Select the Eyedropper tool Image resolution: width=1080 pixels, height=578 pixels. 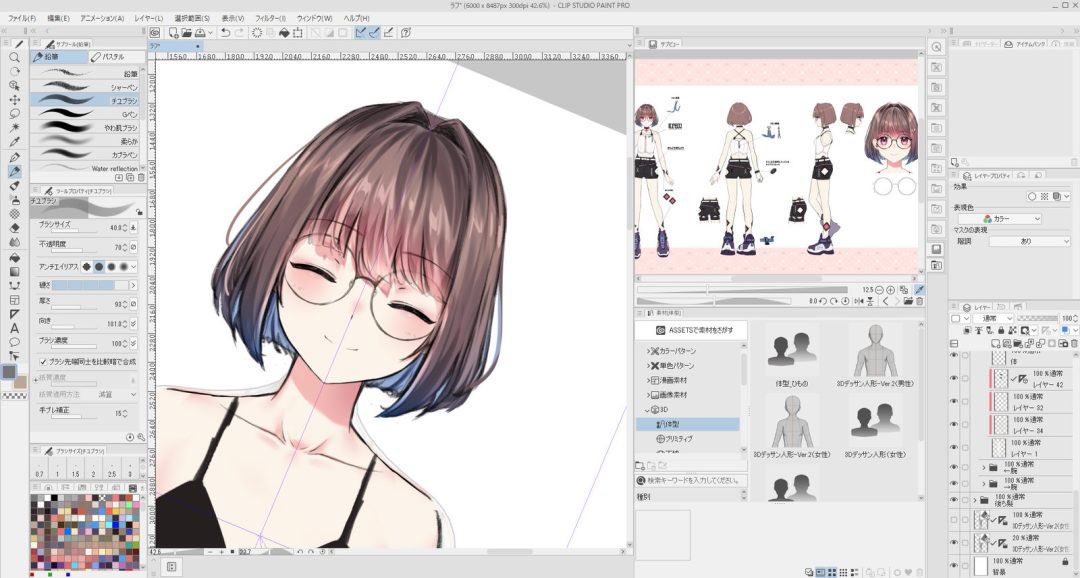point(14,142)
